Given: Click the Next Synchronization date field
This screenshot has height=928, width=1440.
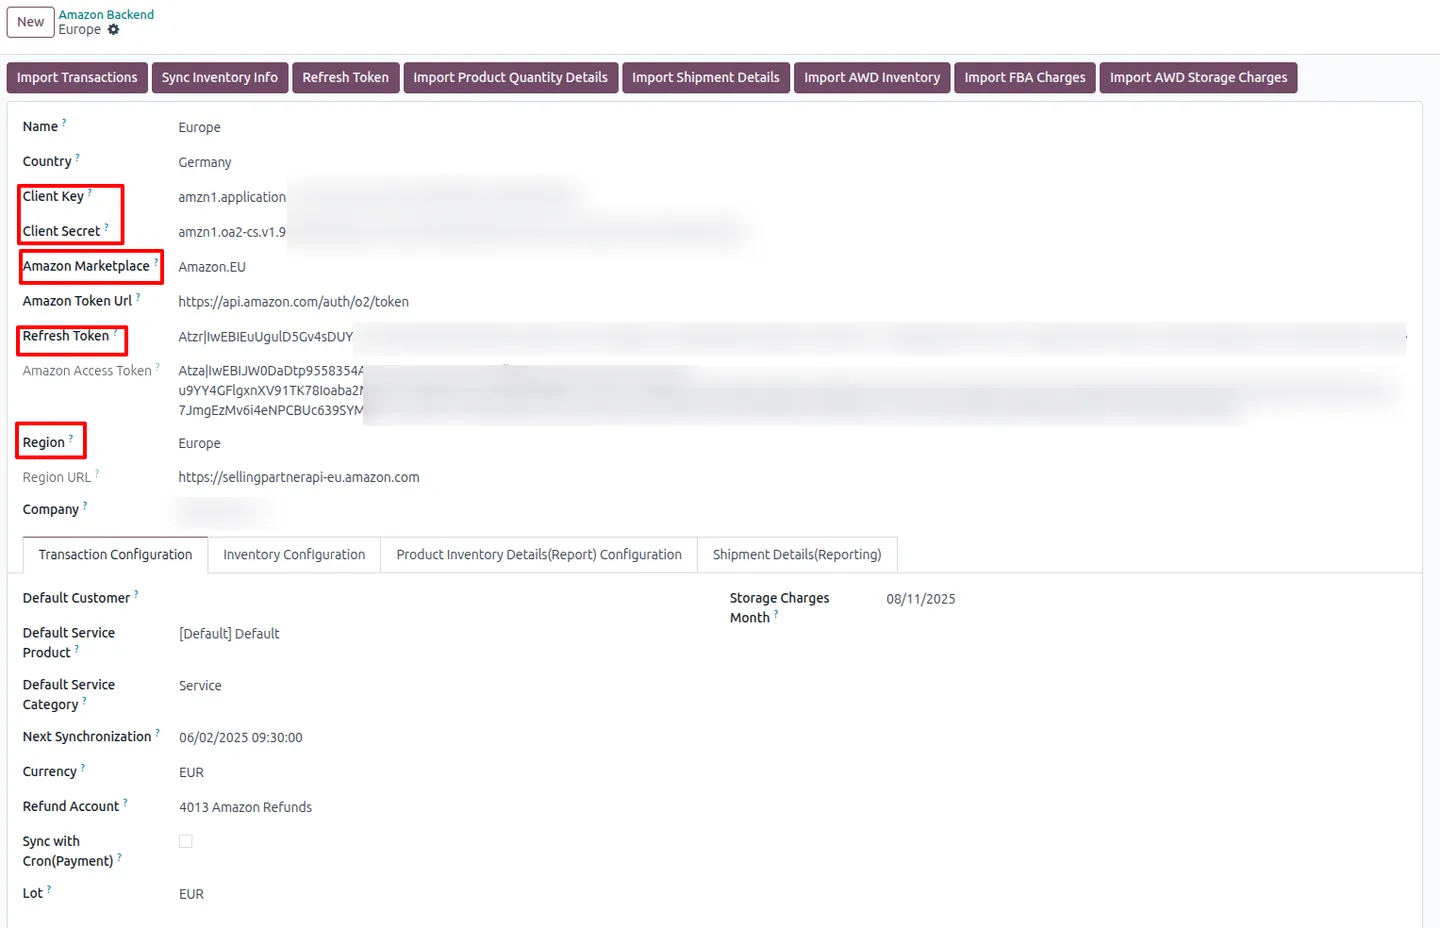Looking at the screenshot, I should pyautogui.click(x=241, y=738).
